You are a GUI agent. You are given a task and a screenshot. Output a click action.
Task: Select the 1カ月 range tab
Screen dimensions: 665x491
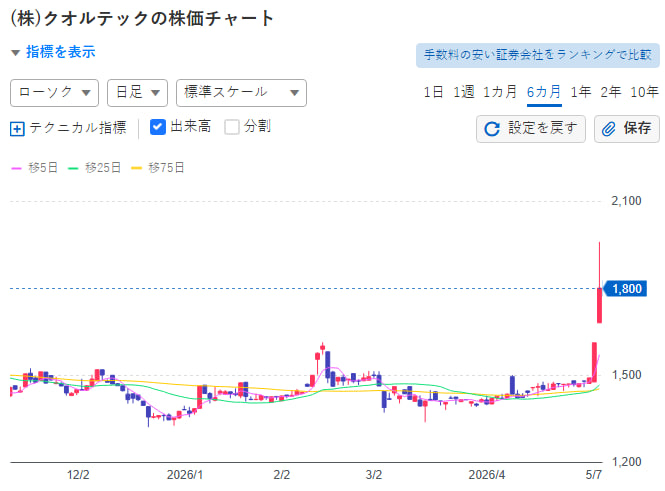click(500, 92)
